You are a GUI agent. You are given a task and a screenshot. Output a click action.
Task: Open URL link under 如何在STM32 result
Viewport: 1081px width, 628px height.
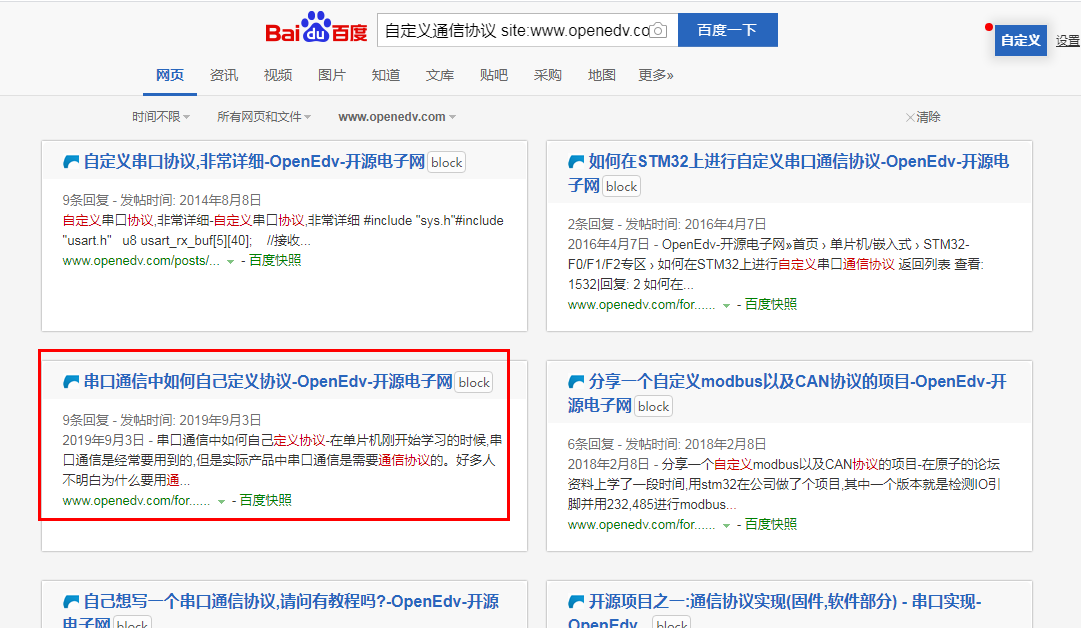(x=641, y=305)
